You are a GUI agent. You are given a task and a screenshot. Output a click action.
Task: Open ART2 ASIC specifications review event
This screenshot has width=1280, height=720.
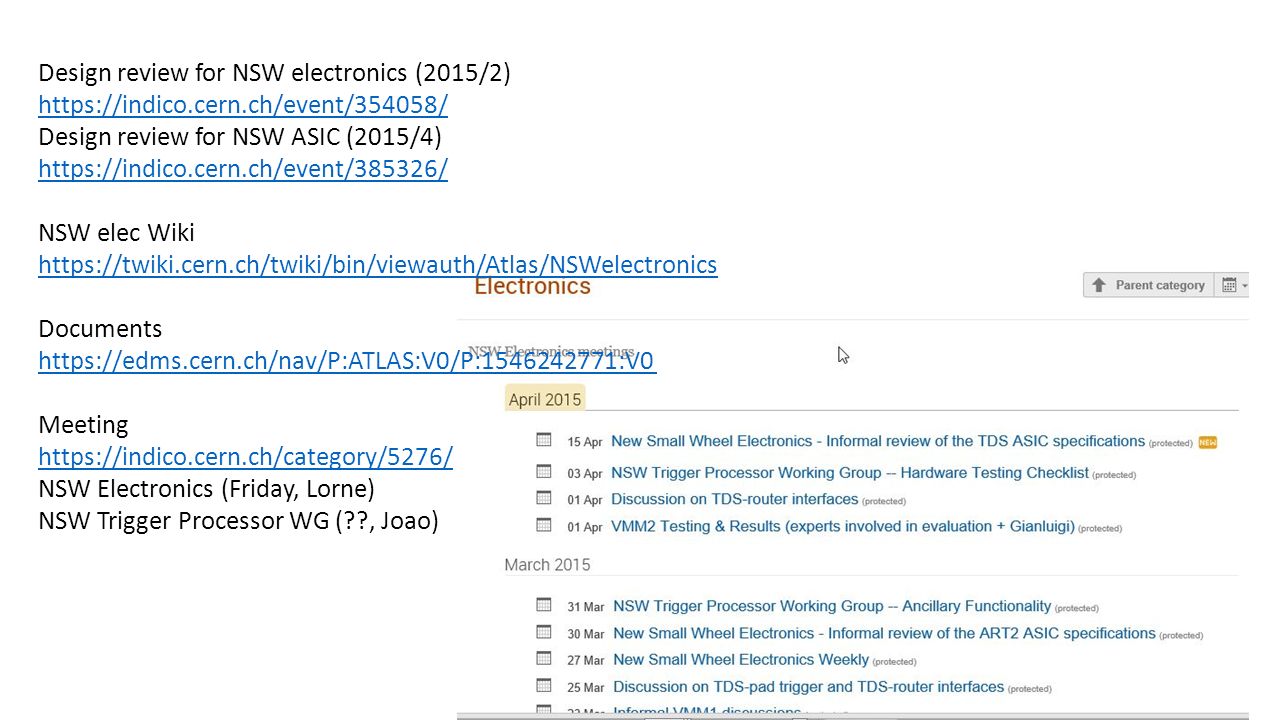coord(884,633)
